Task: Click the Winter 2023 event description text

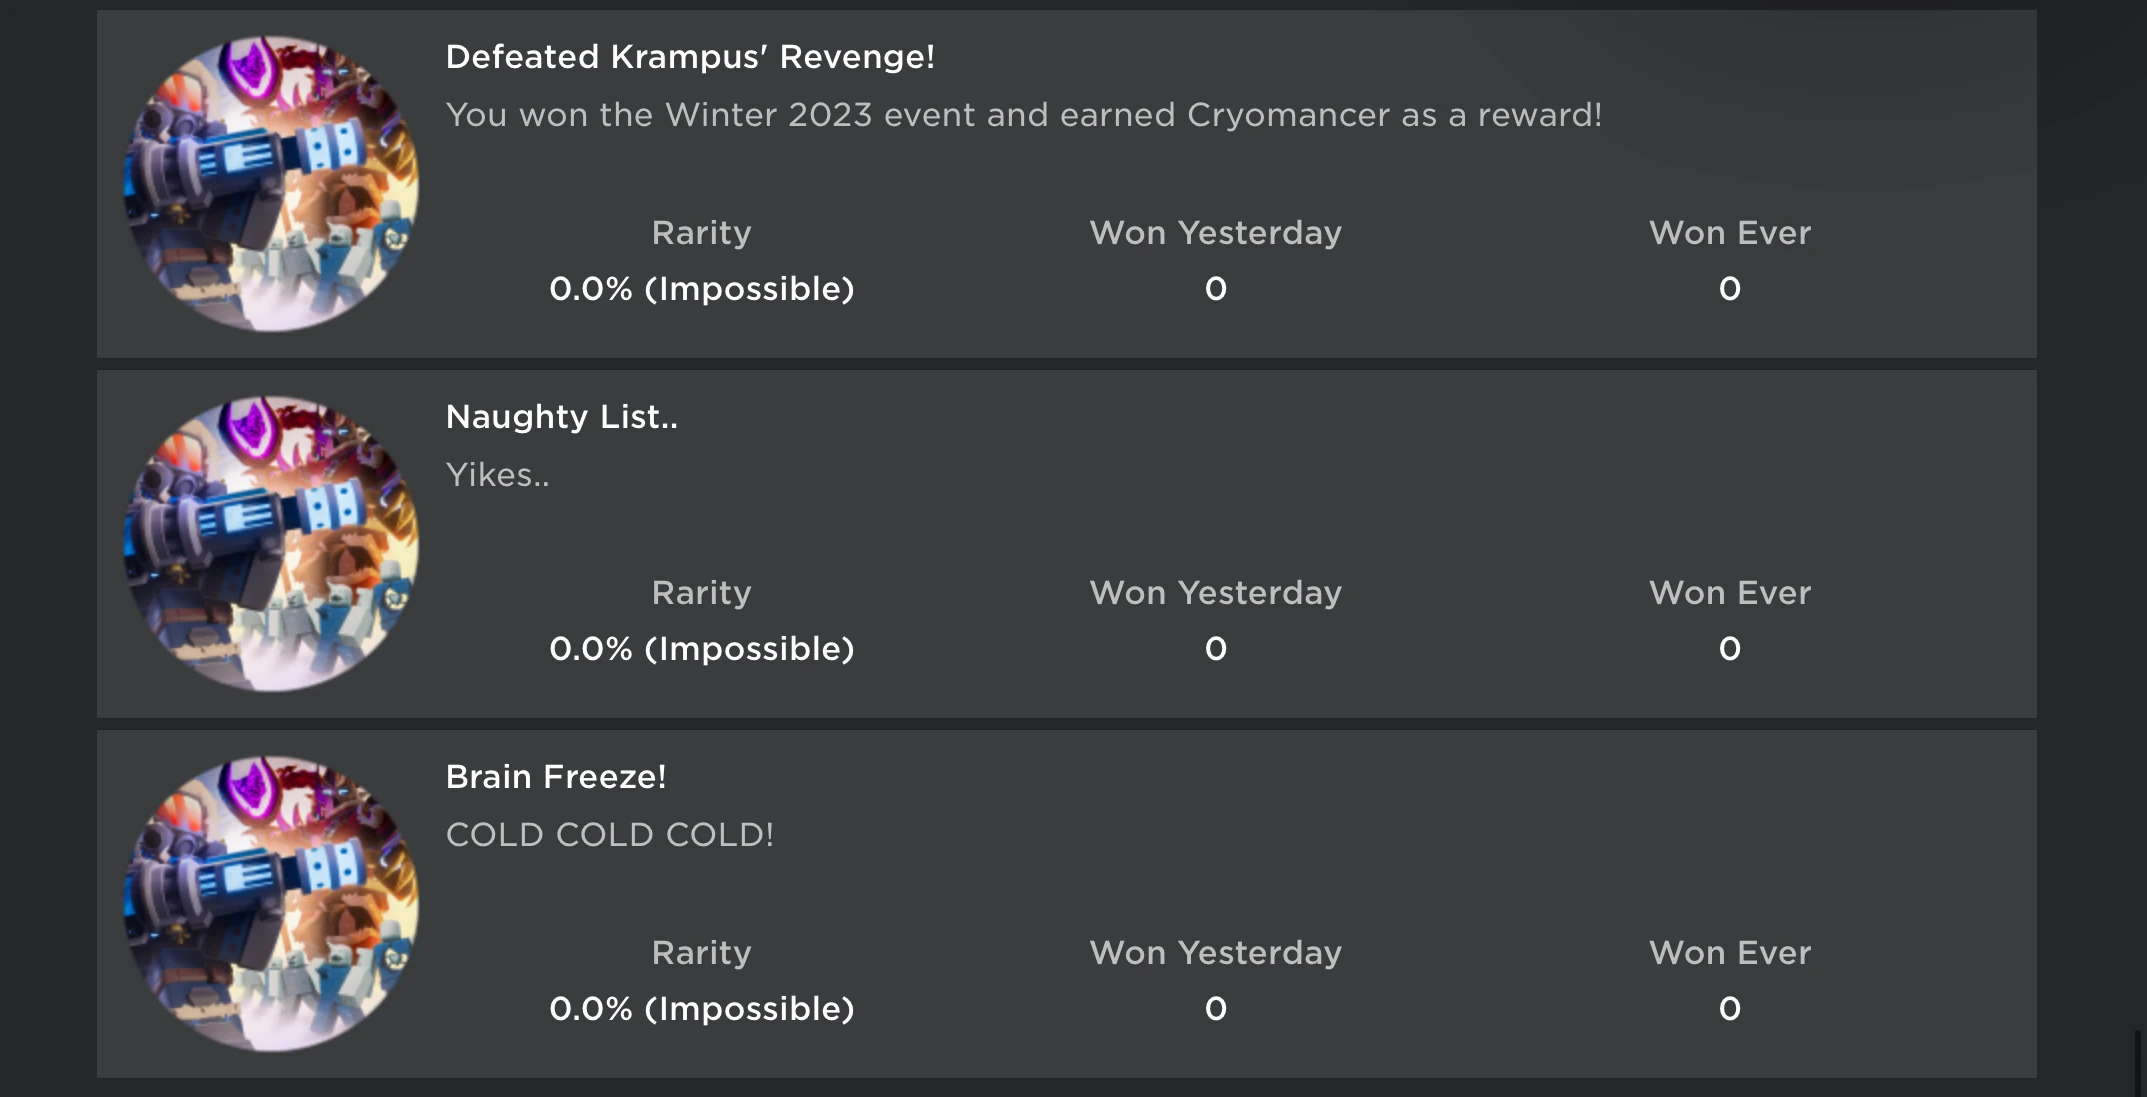Action: [1023, 115]
